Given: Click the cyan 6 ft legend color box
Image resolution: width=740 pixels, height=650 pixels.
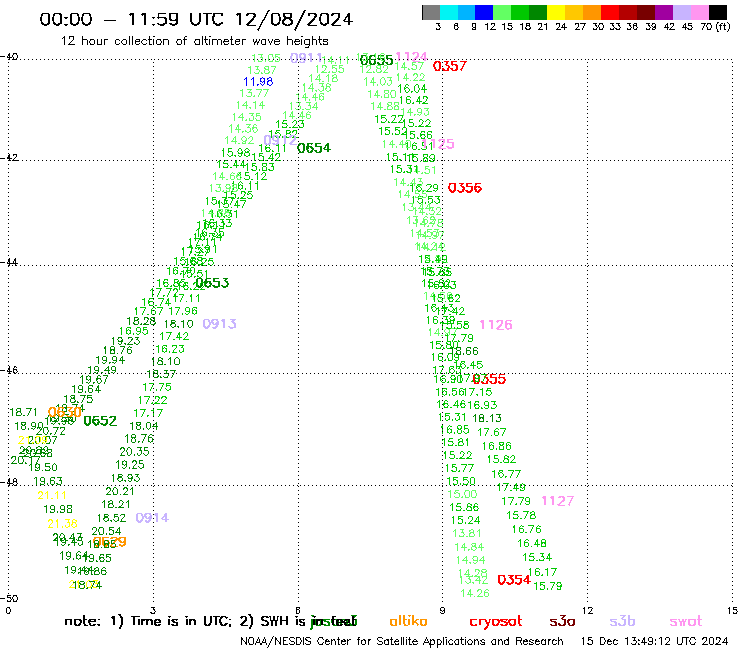Looking at the screenshot, I should point(449,12).
